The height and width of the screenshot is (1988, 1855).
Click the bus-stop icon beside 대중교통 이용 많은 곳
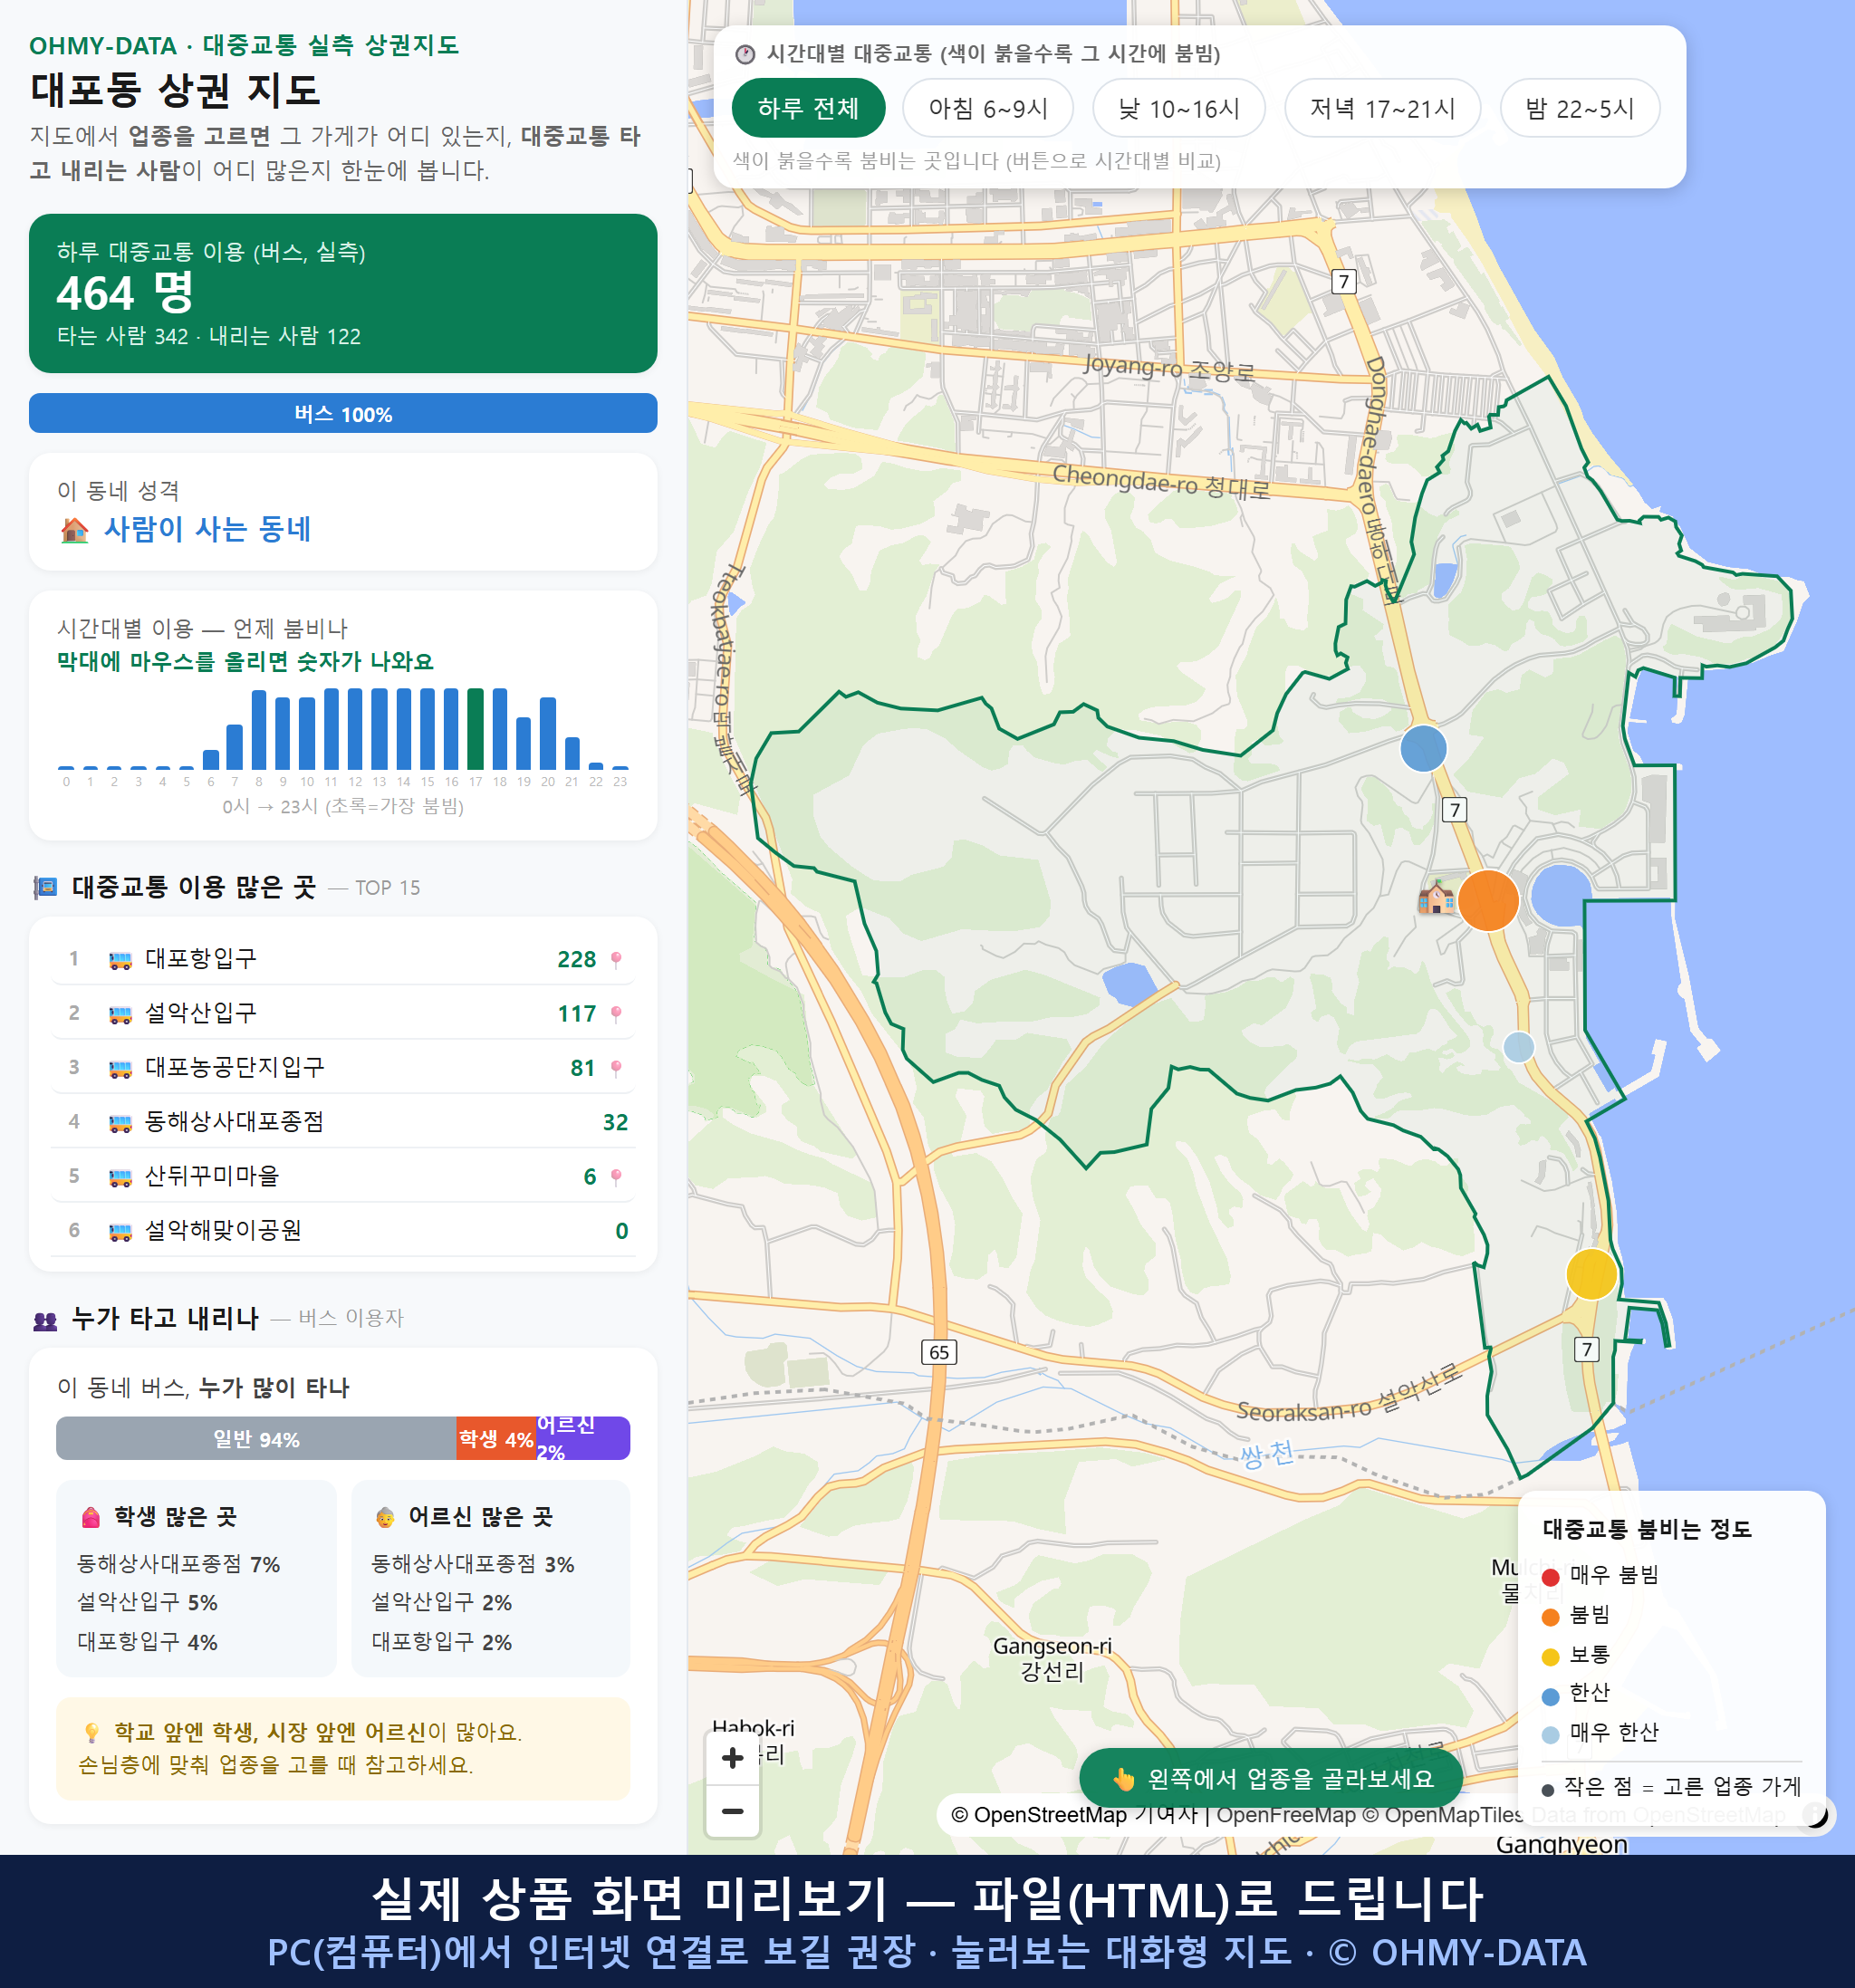(x=45, y=887)
